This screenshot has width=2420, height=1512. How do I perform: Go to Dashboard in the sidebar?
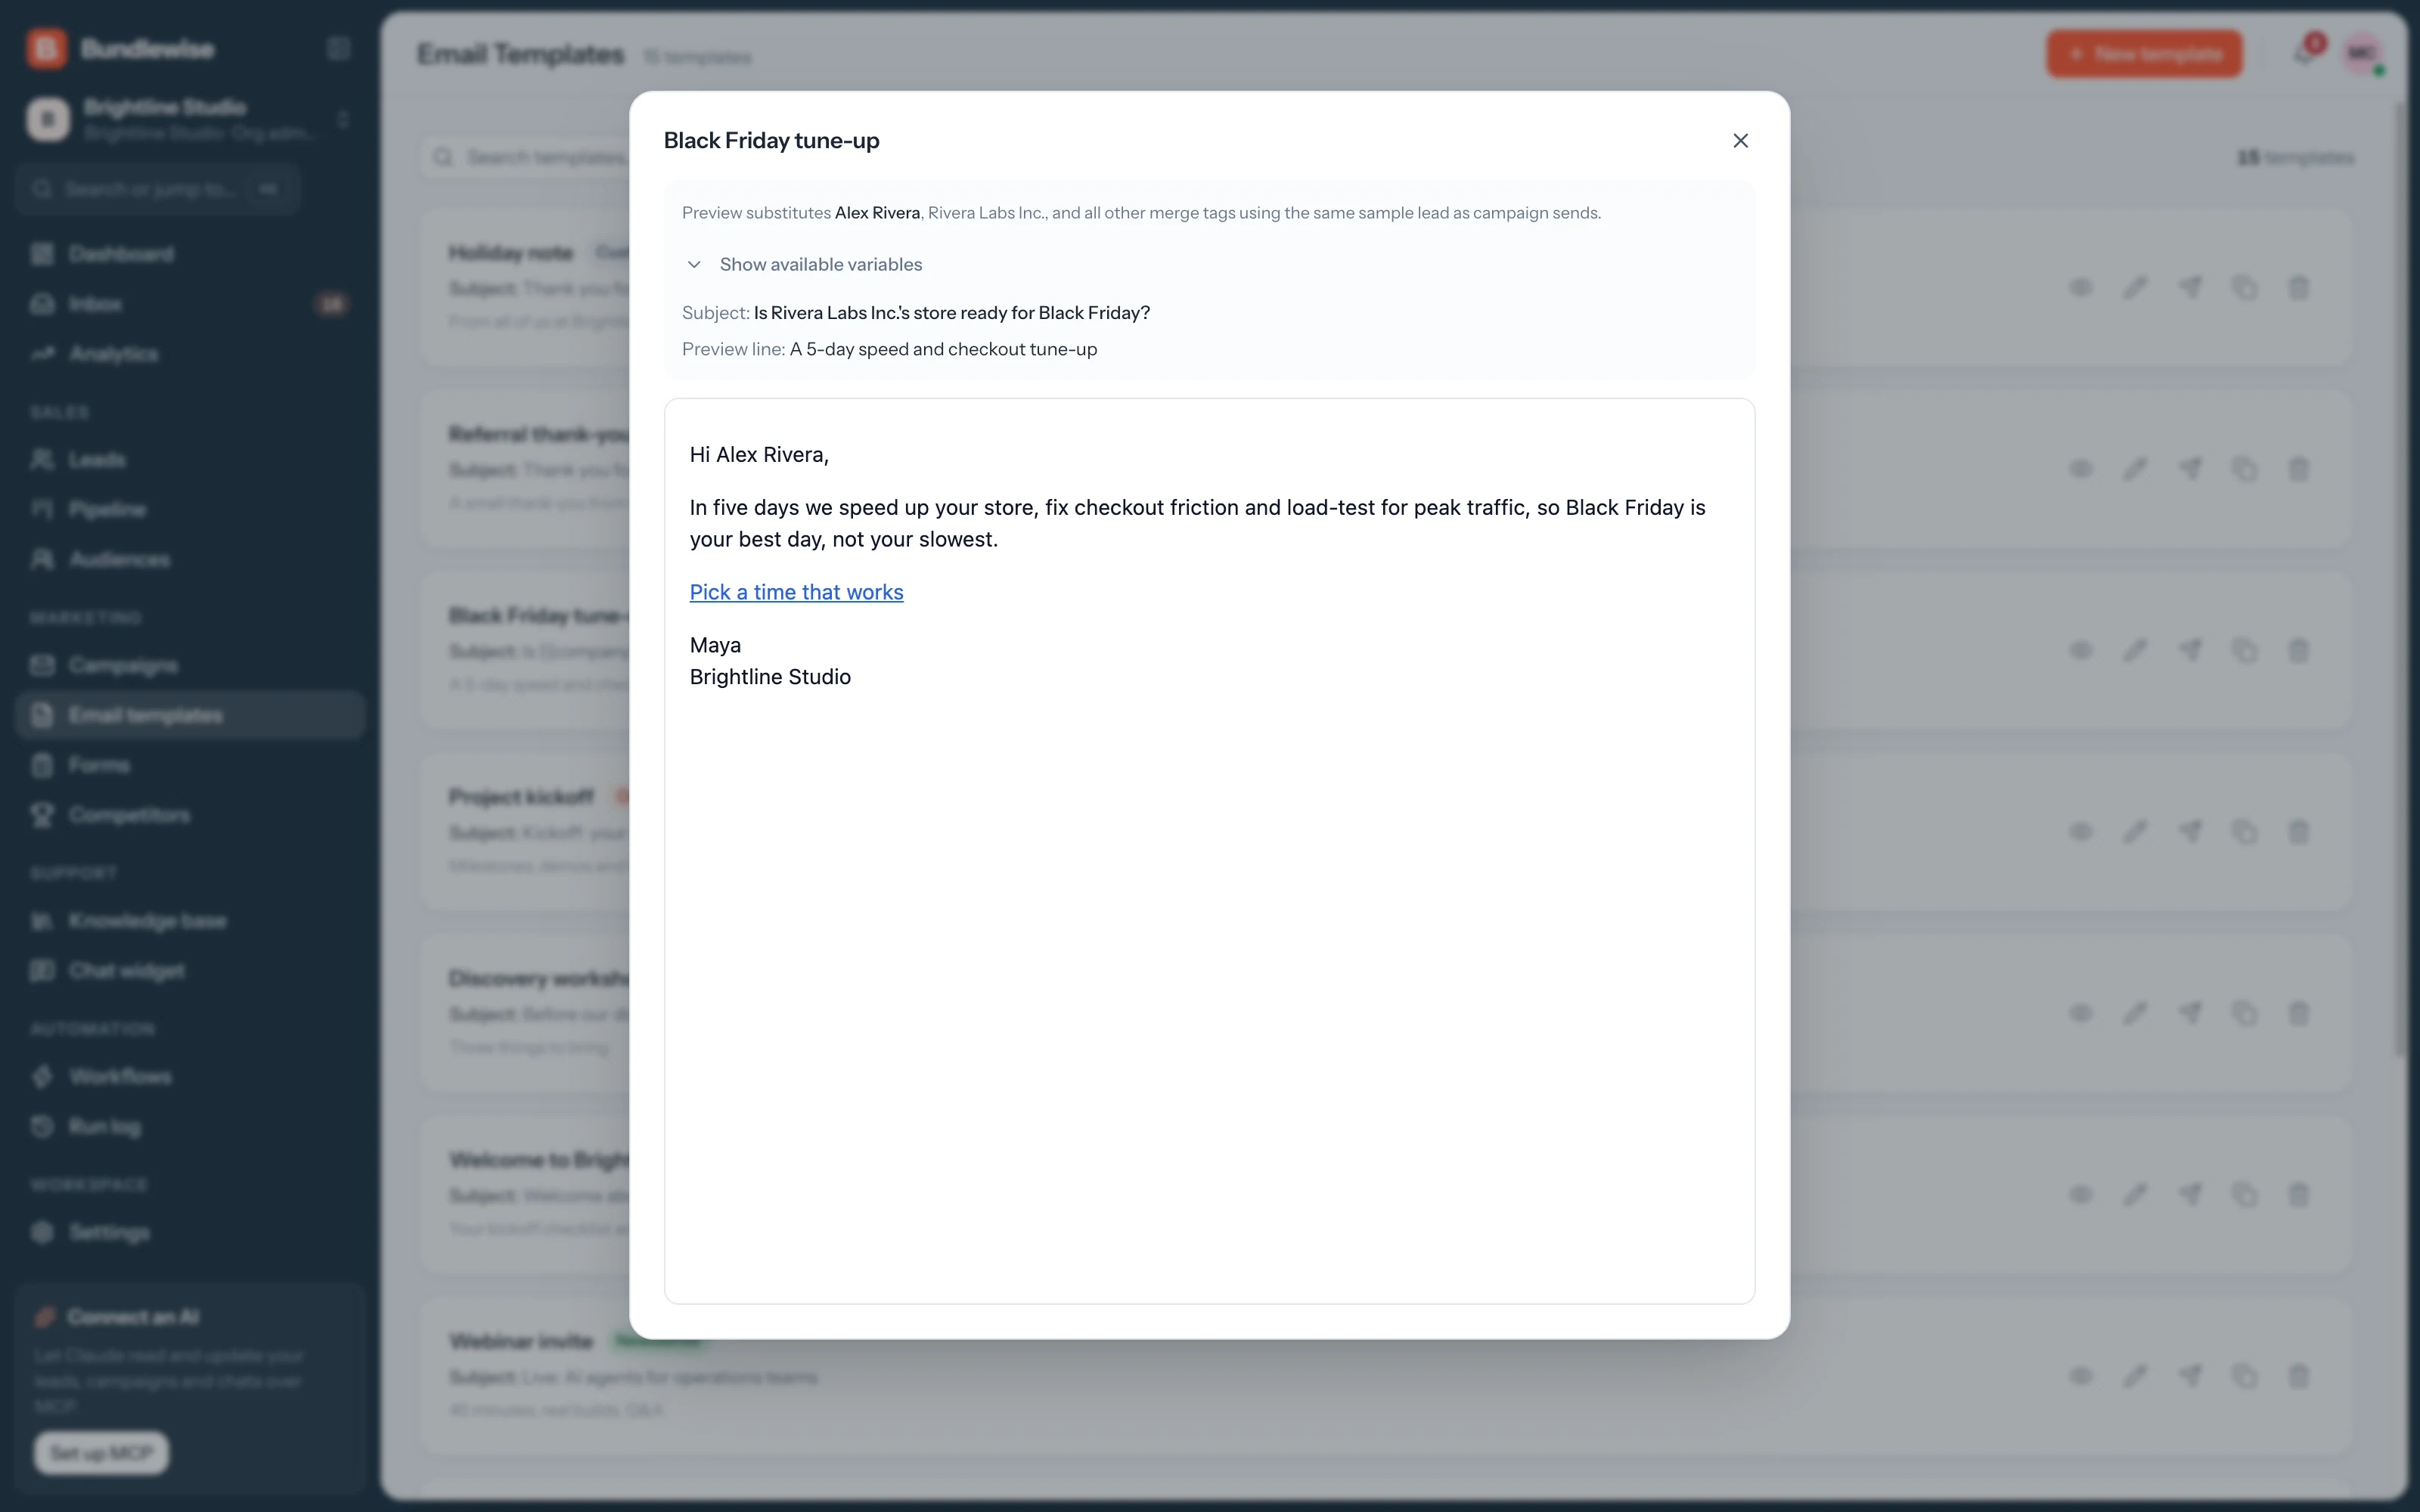click(x=190, y=254)
